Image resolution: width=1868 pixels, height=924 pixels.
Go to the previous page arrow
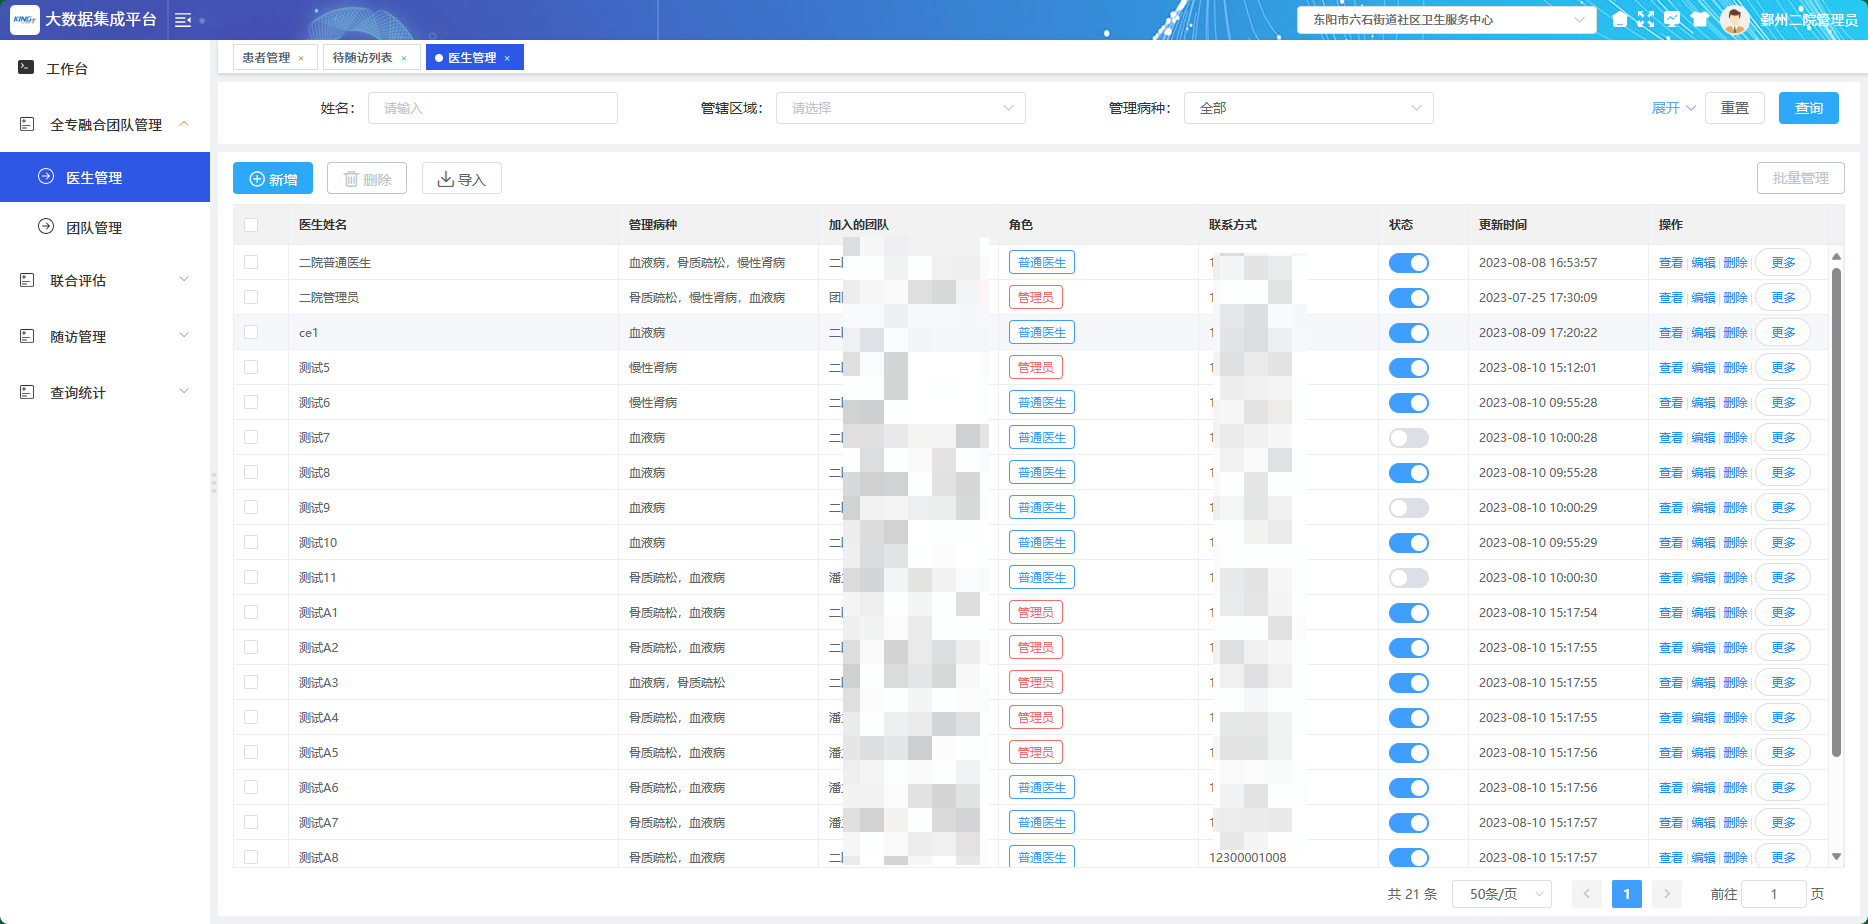click(1587, 894)
